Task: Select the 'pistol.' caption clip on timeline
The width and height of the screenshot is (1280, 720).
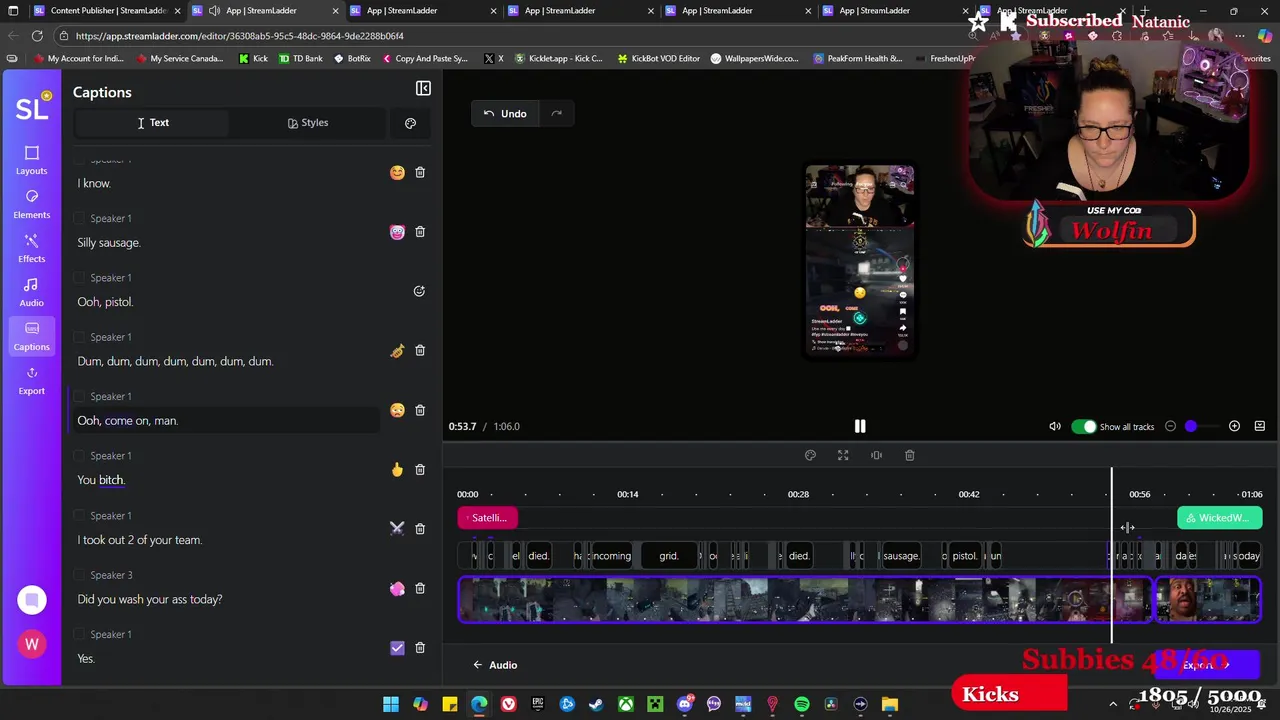Action: click(965, 556)
